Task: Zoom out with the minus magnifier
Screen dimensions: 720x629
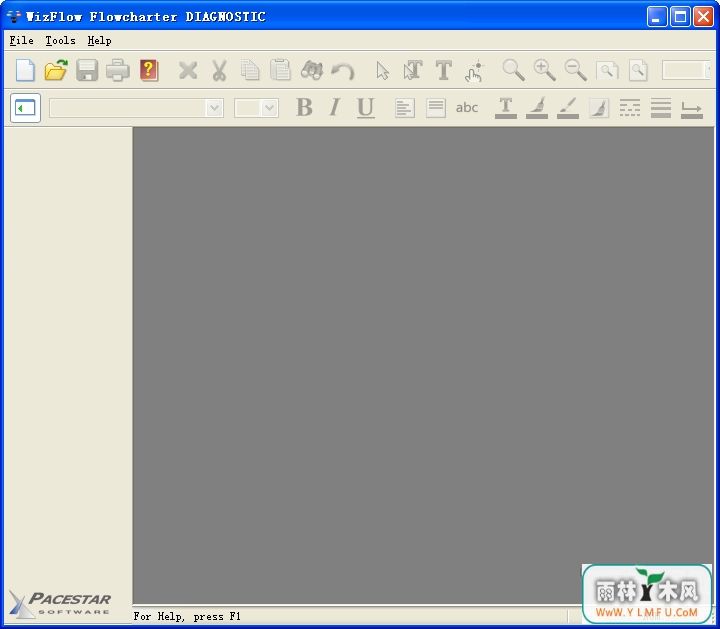Action: click(x=575, y=71)
